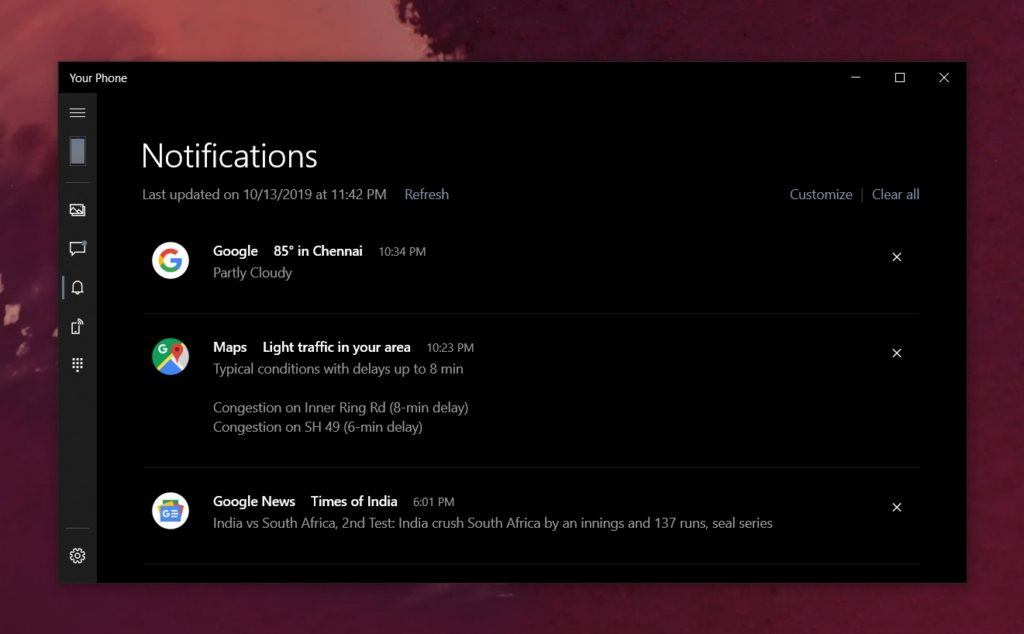The image size is (1024, 634).
Task: Dismiss the Maps light traffic notification
Action: [x=896, y=353]
